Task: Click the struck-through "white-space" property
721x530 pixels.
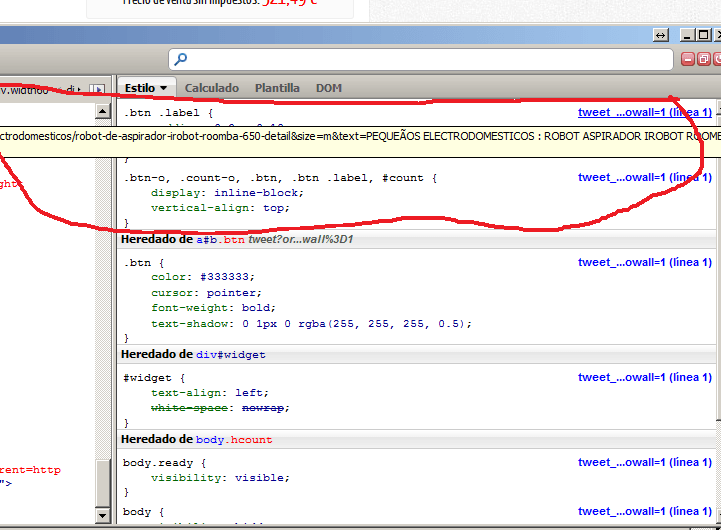Action: pyautogui.click(x=189, y=408)
